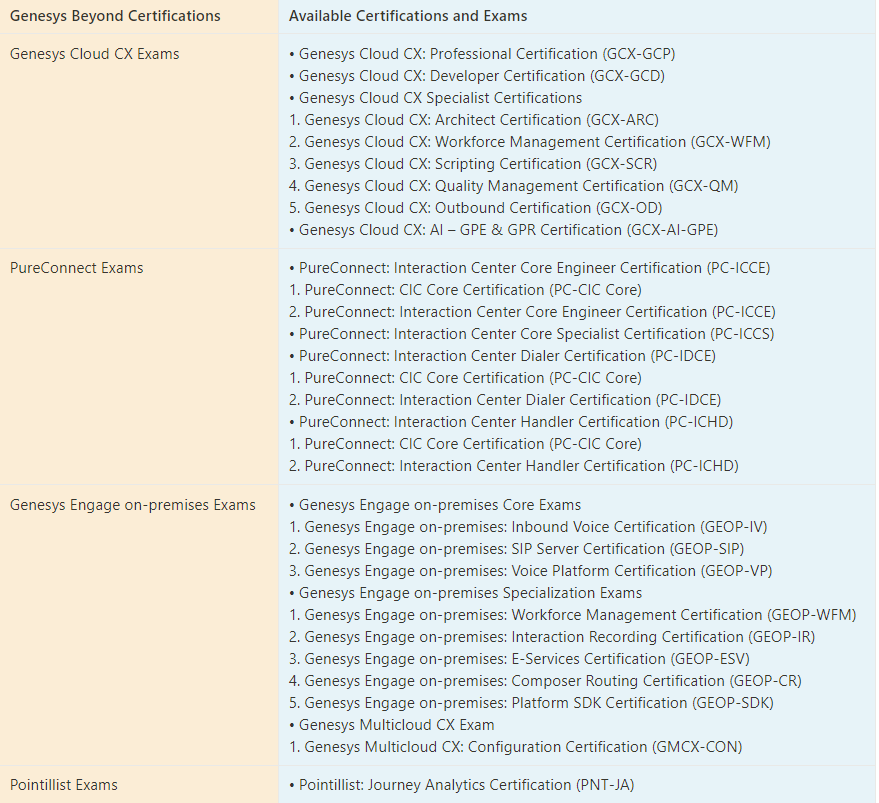Click 'Genesys Engage on-premises Core Exams' bullet
The width and height of the screenshot is (879, 803).
[435, 505]
